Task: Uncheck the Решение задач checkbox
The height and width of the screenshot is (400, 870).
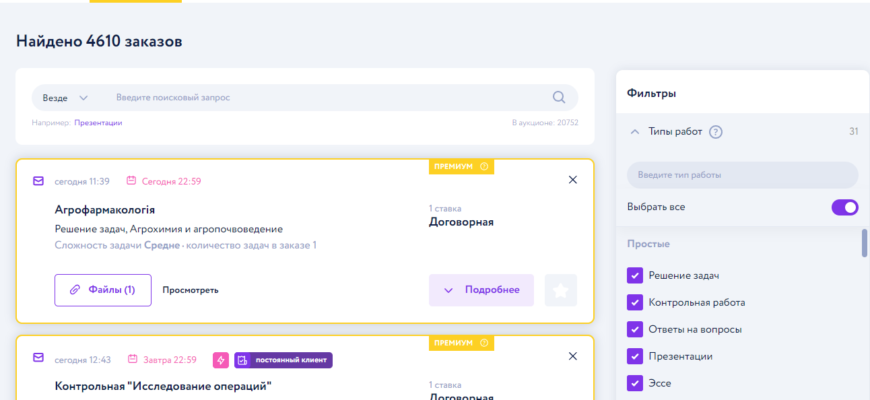Action: tap(635, 276)
